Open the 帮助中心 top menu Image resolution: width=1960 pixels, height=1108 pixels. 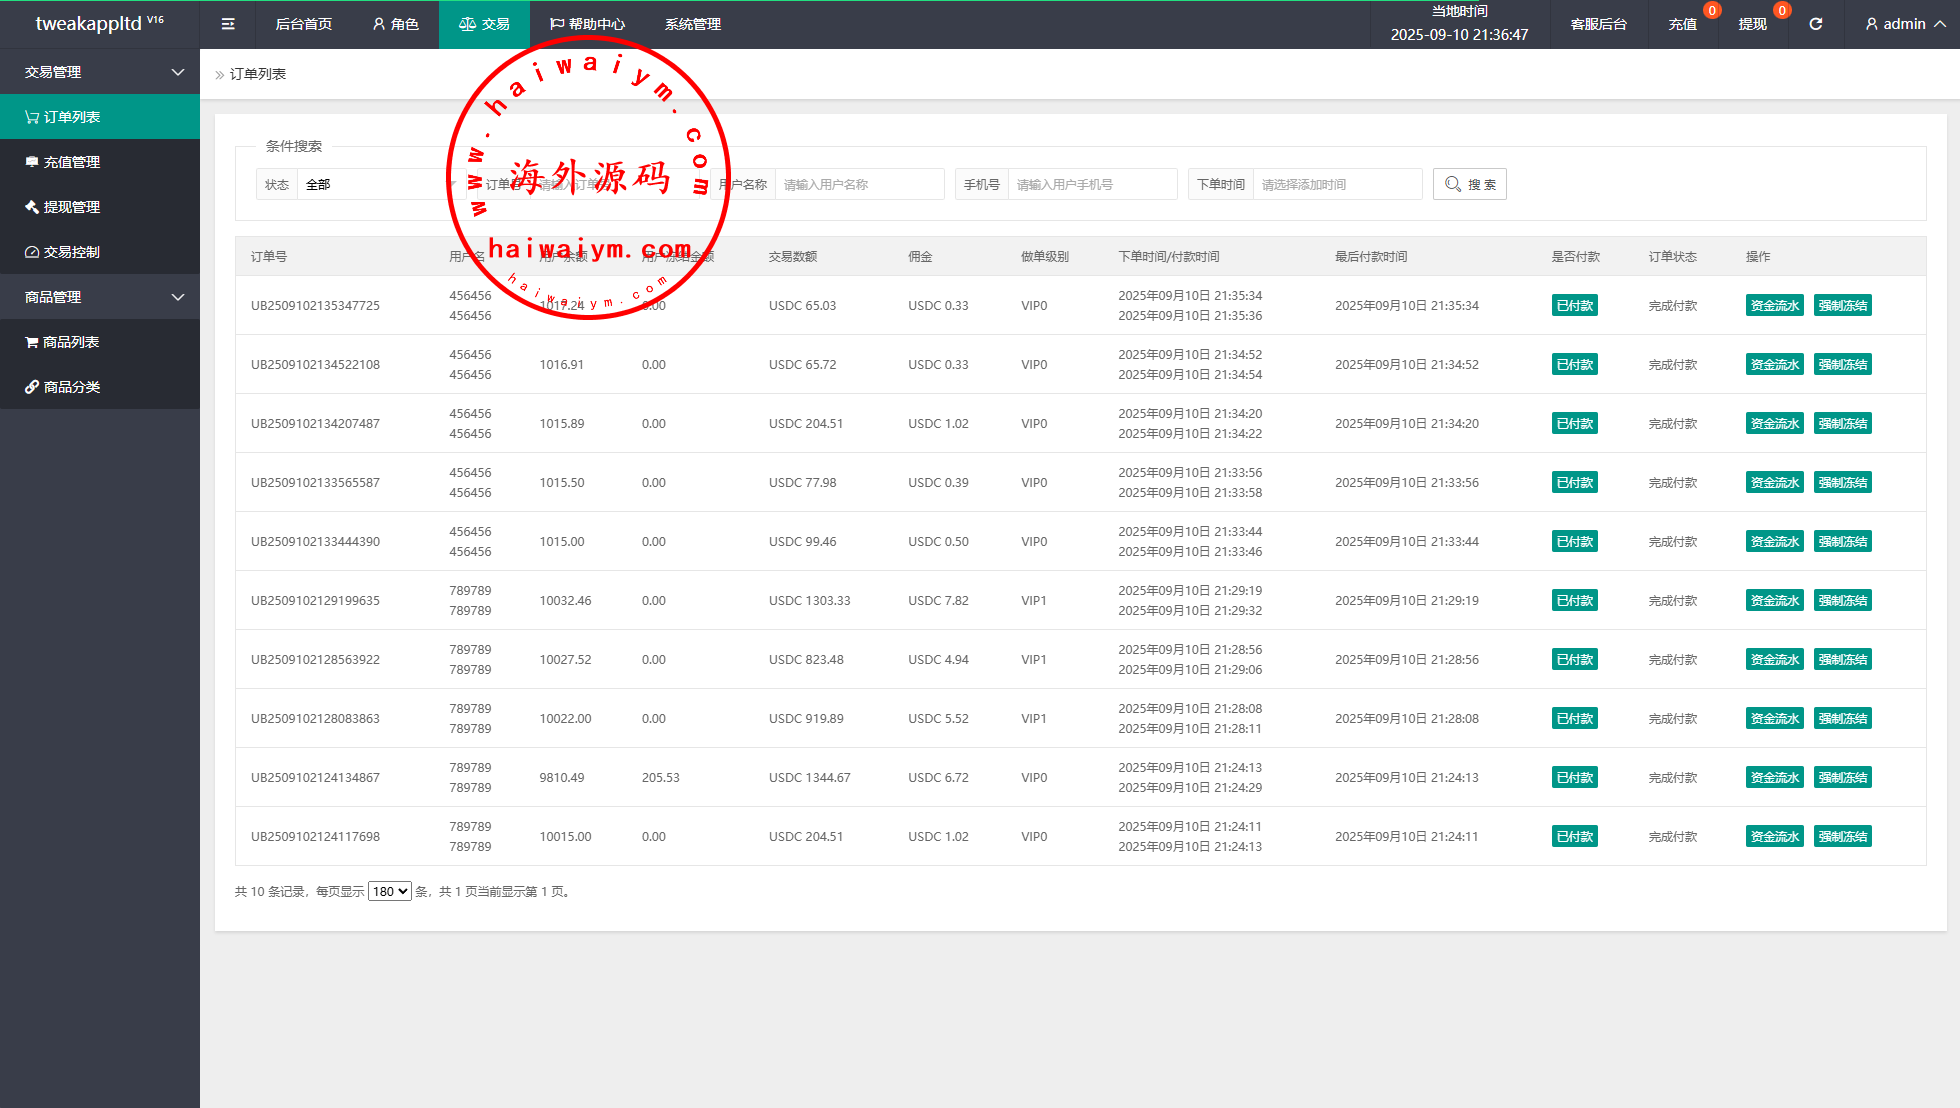(x=587, y=24)
